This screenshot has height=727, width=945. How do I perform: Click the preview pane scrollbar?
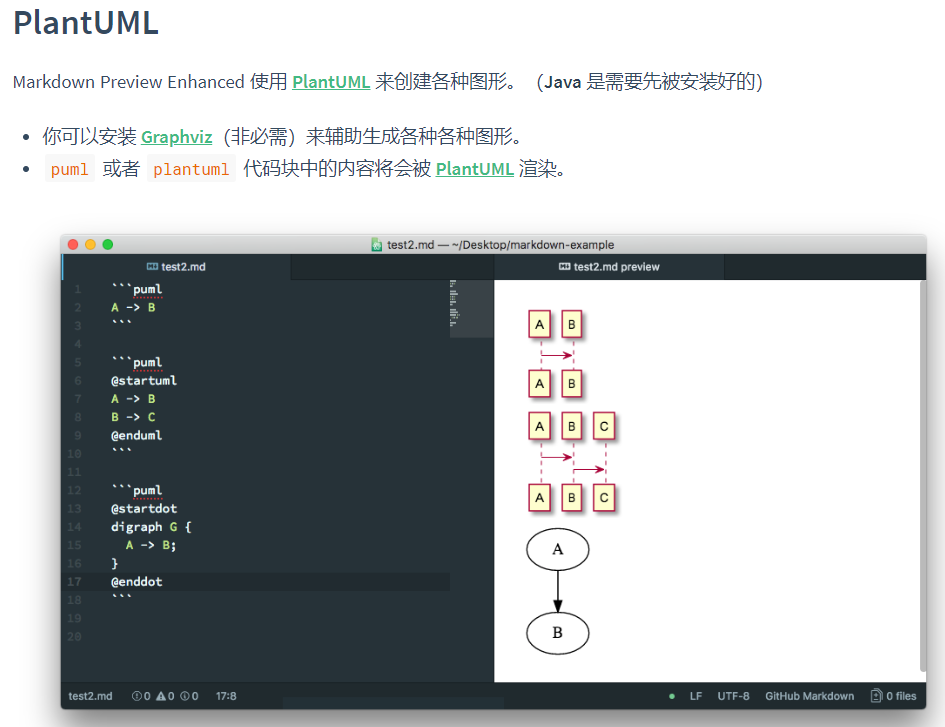[x=923, y=476]
